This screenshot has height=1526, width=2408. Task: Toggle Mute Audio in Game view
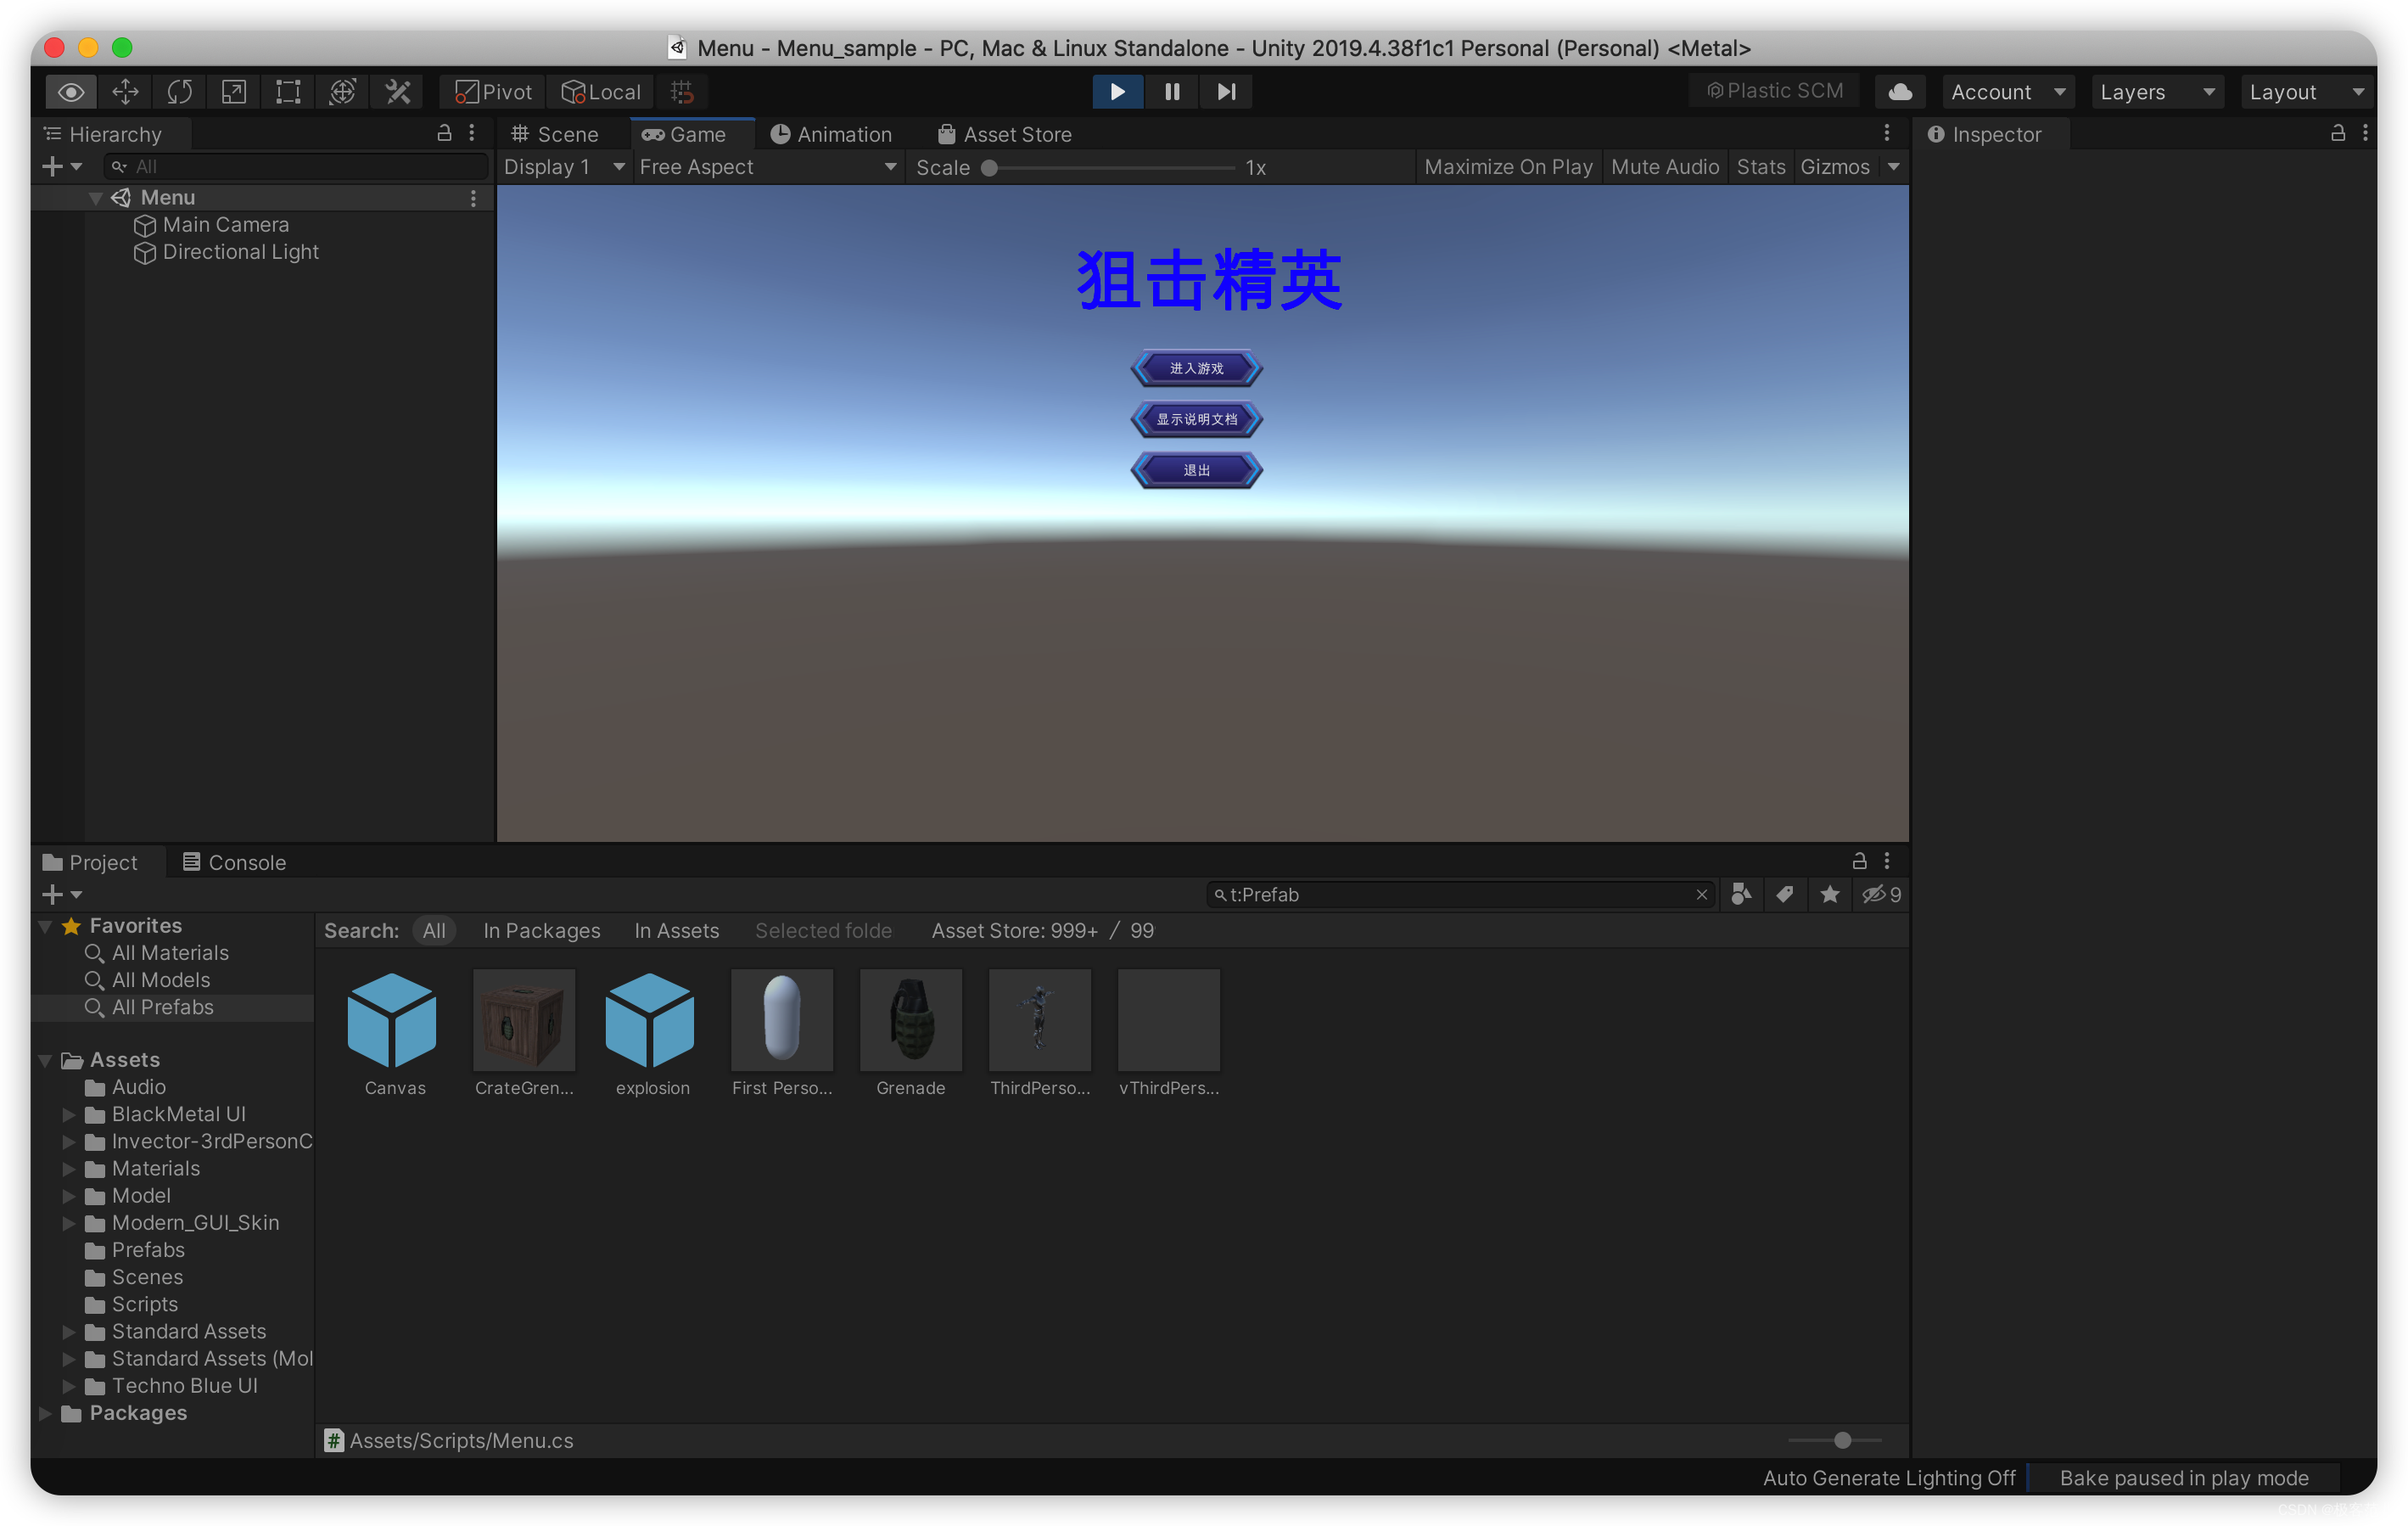(1664, 167)
